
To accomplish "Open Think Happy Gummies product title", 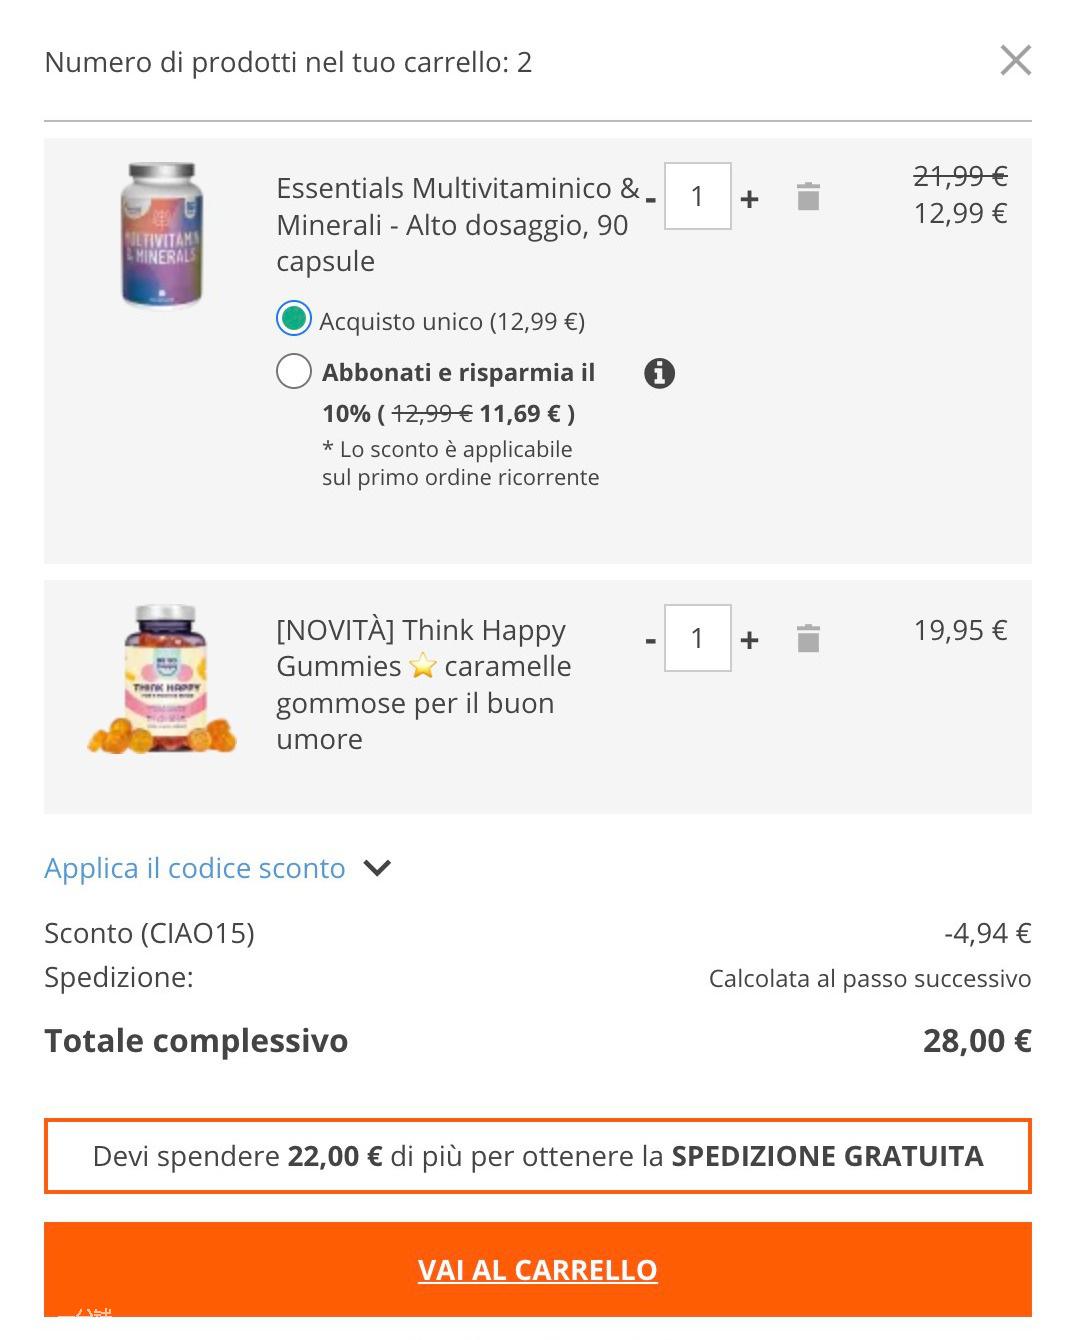I will point(423,684).
